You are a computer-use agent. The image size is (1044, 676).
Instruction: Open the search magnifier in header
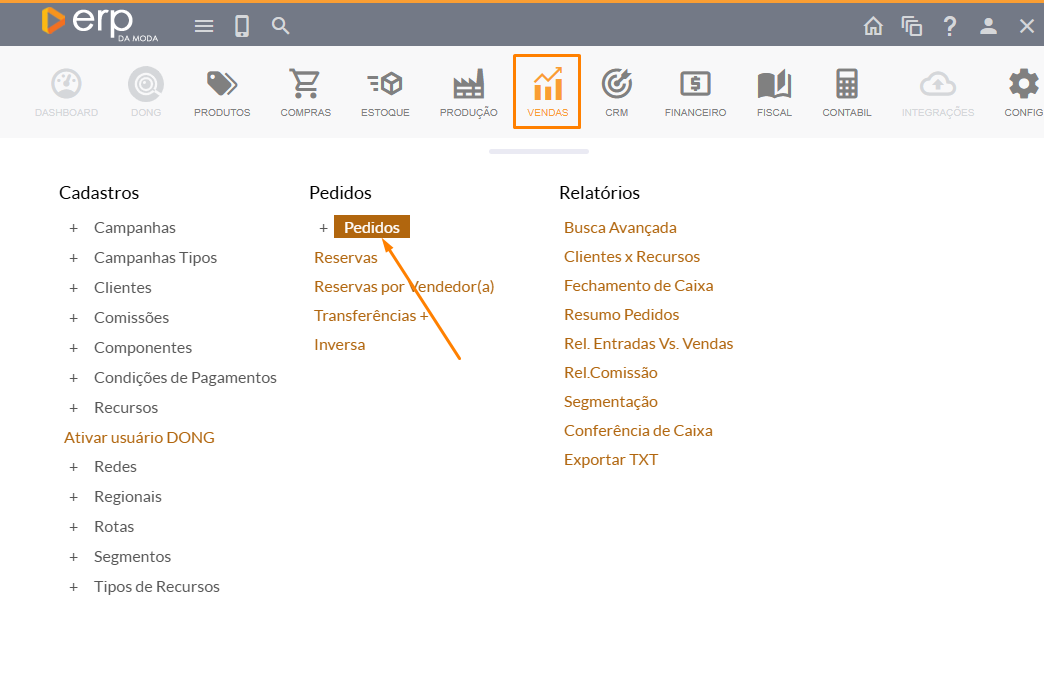pyautogui.click(x=281, y=26)
